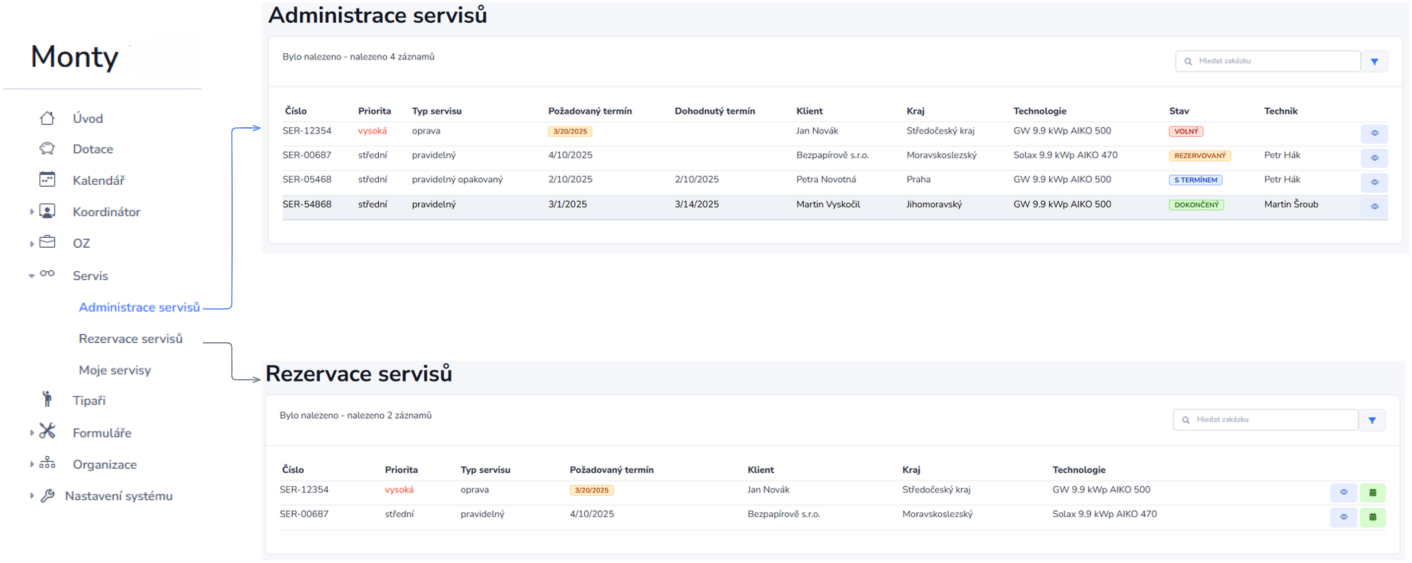Screen dimensions: 1412x563
Task: Click the orange REZERVOVANÝ status badge
Action: pyautogui.click(x=1200, y=156)
